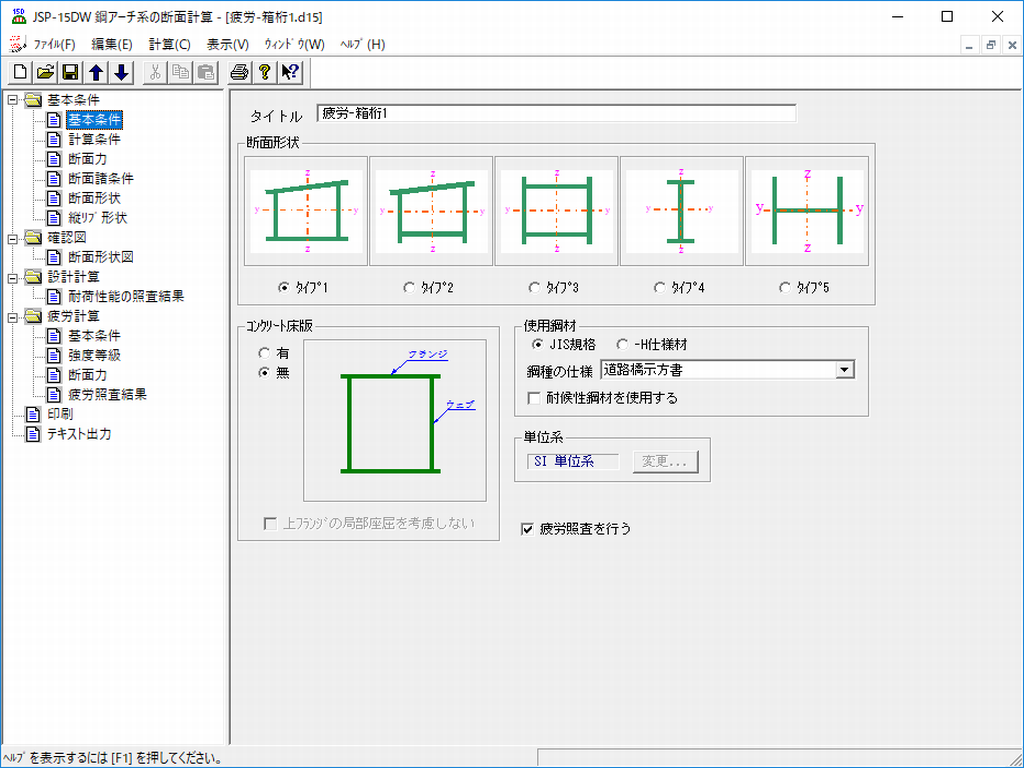Select 有 for concrete slab
The height and width of the screenshot is (768, 1024).
(264, 353)
